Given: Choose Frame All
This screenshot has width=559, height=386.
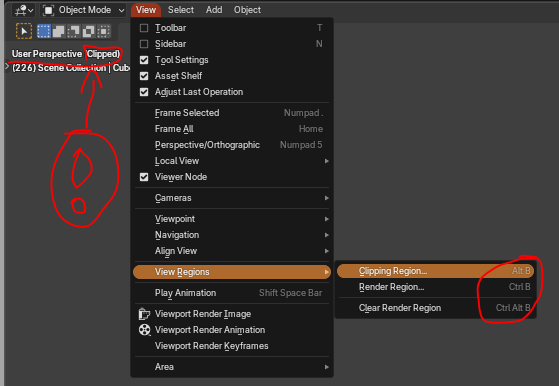Looking at the screenshot, I should [232, 129].
